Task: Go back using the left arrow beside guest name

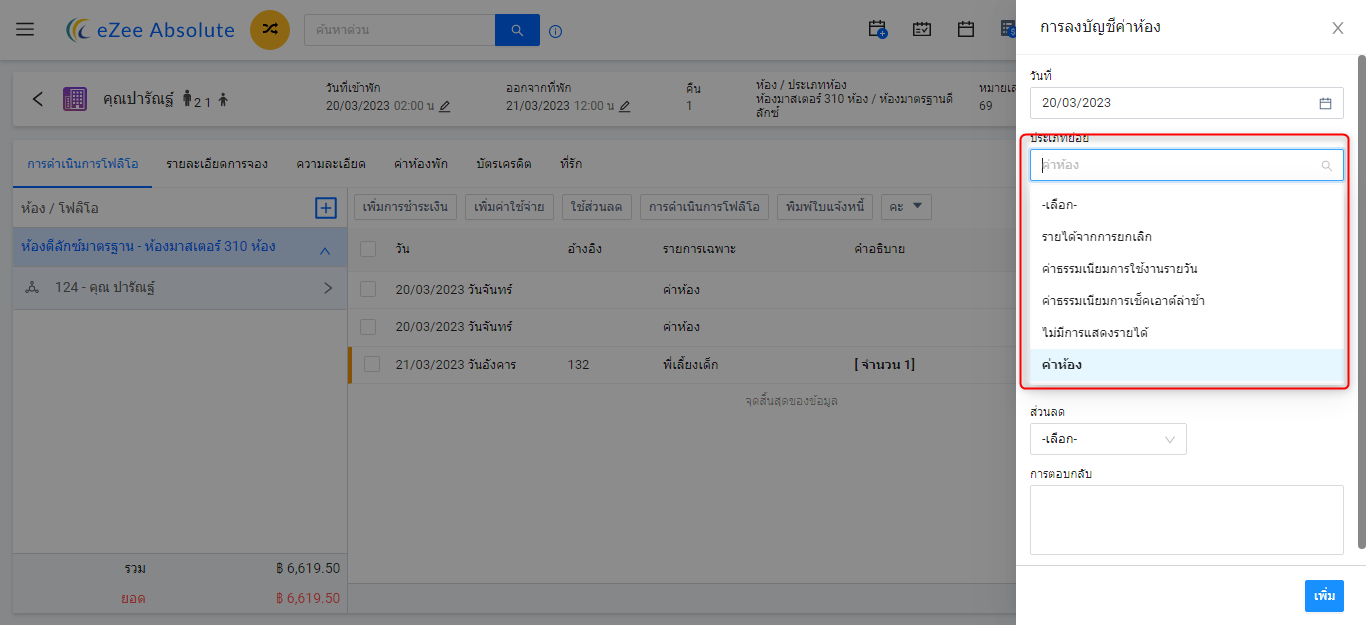Action: click(x=38, y=99)
